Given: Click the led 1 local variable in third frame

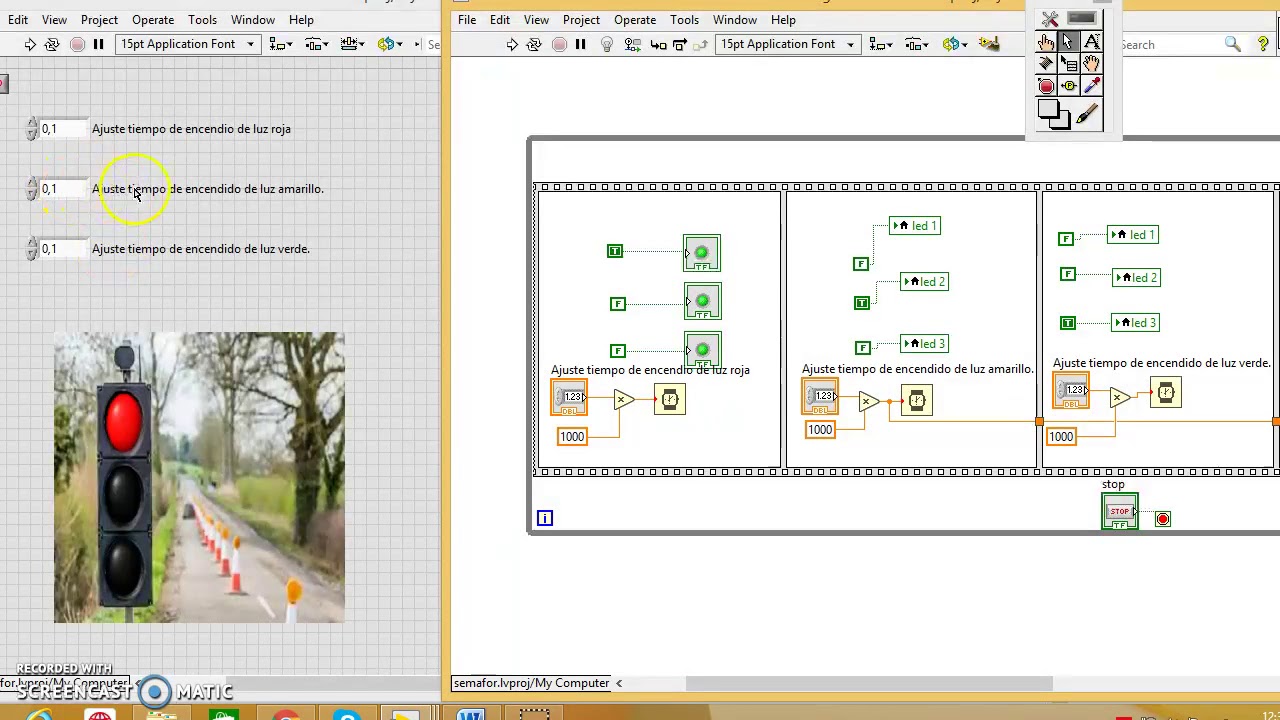Looking at the screenshot, I should [1134, 235].
